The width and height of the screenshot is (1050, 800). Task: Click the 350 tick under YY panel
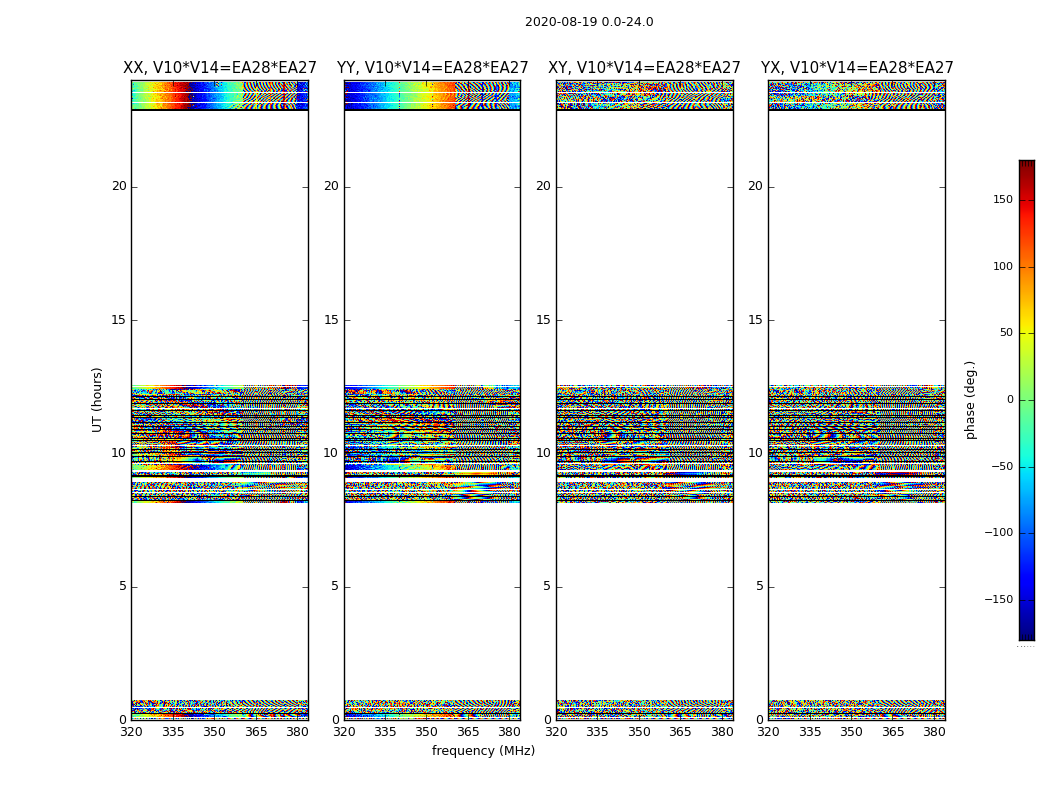[x=427, y=732]
